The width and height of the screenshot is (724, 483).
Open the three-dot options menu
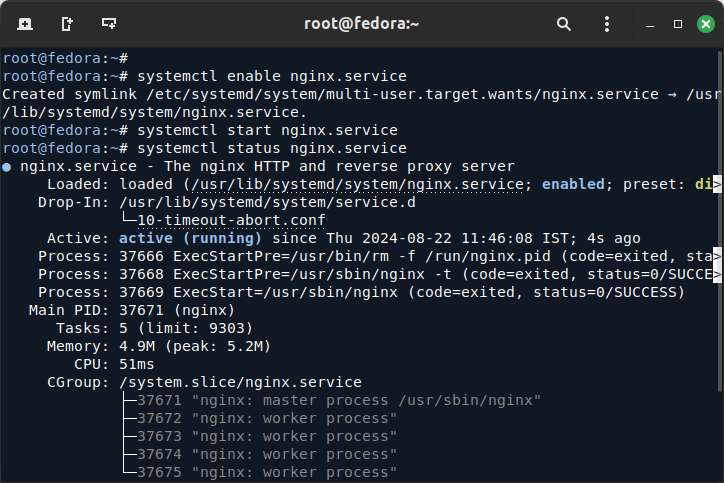click(x=607, y=24)
